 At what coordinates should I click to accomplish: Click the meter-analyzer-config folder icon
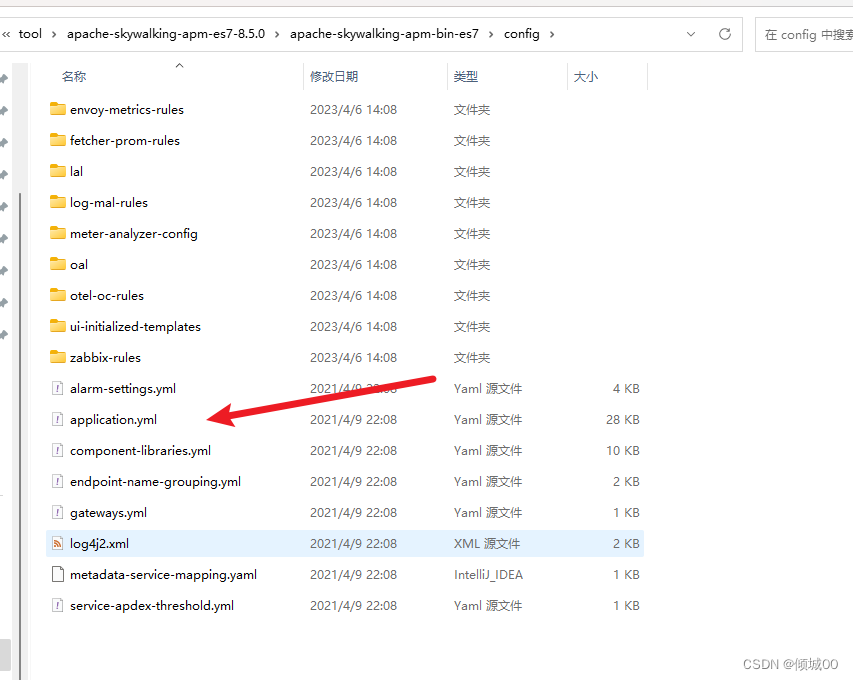[x=58, y=233]
